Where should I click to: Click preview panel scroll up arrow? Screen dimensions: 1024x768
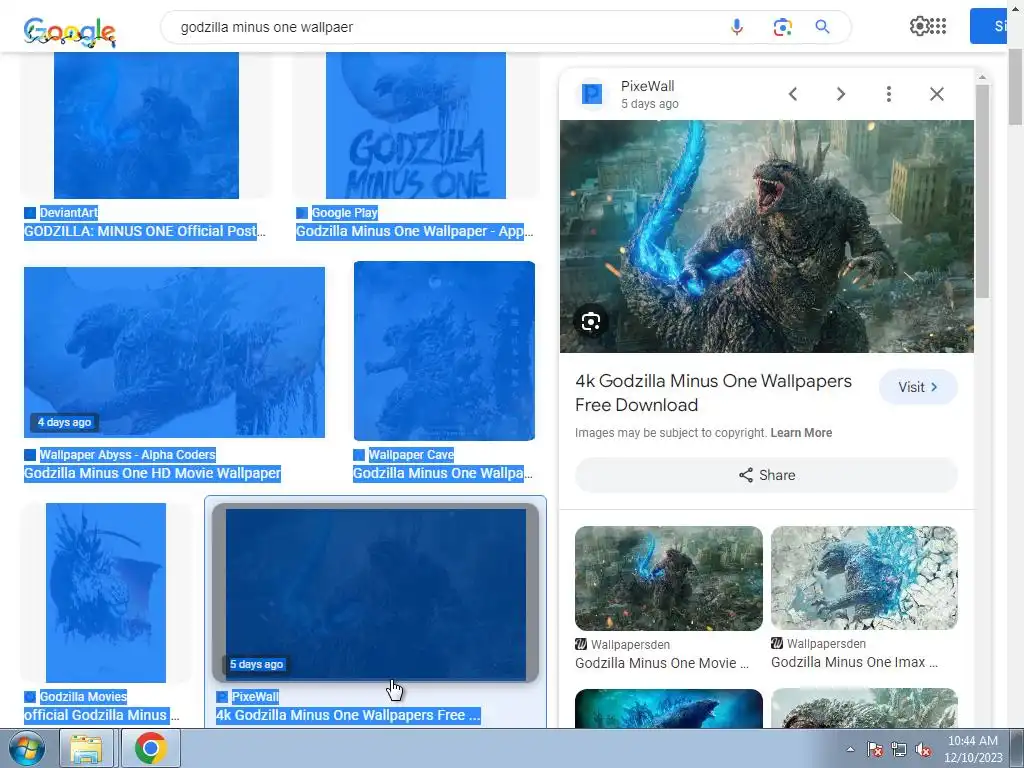point(982,77)
